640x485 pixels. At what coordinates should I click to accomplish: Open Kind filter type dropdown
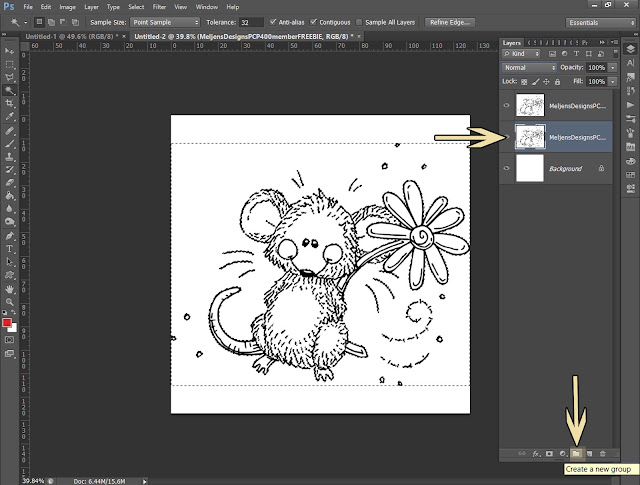(x=521, y=53)
